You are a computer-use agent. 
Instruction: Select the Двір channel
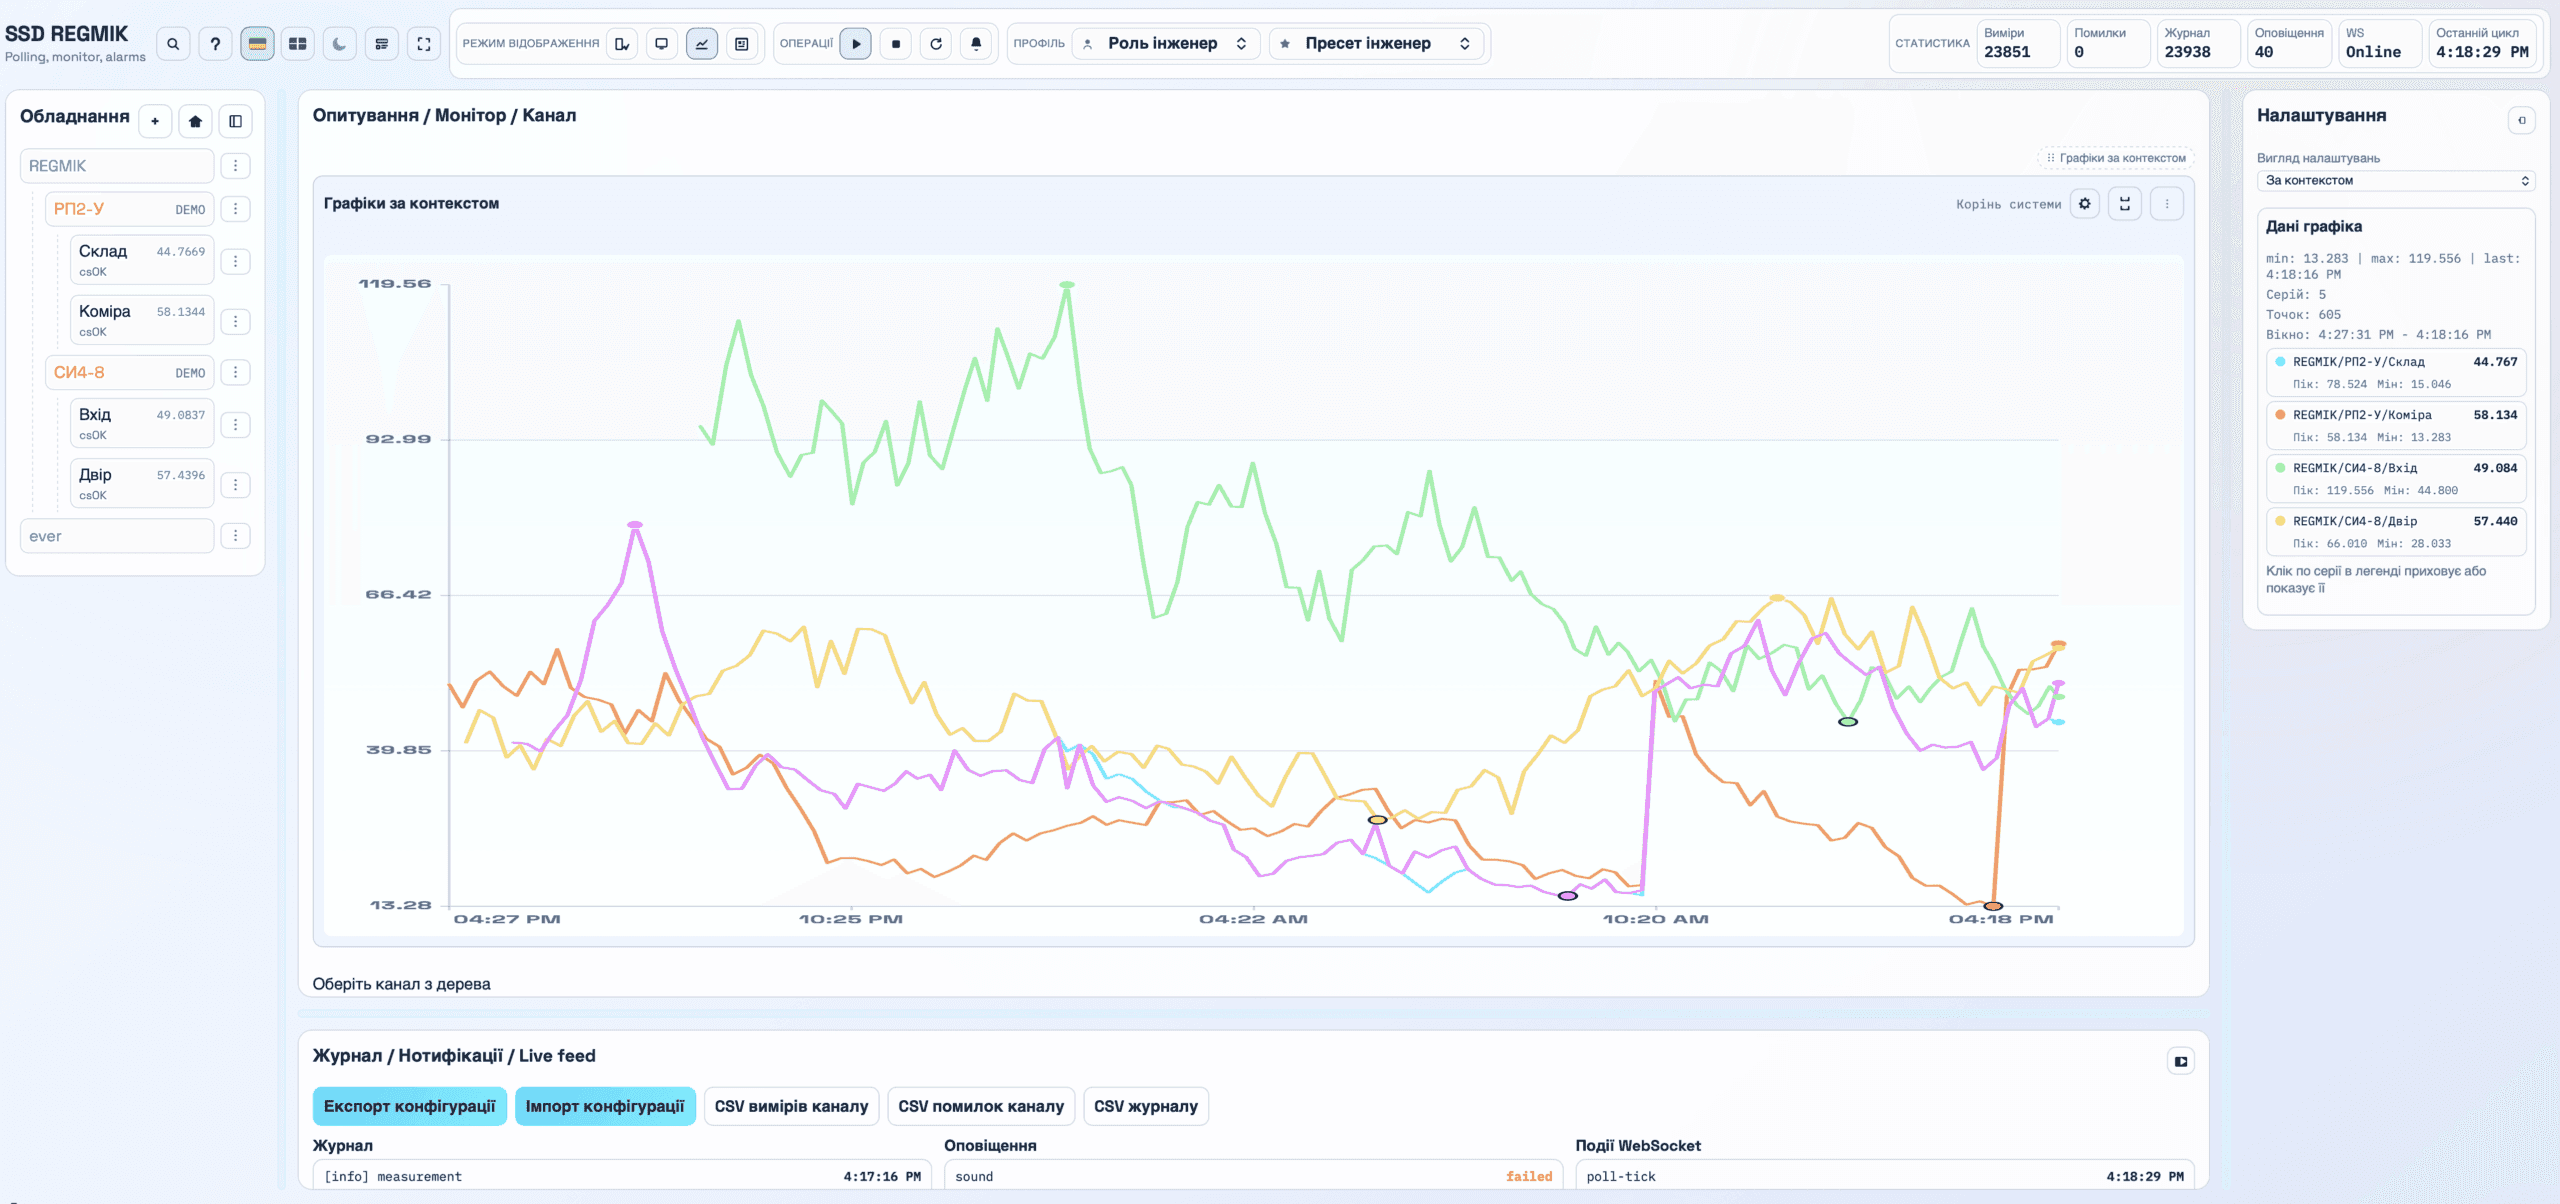click(142, 483)
